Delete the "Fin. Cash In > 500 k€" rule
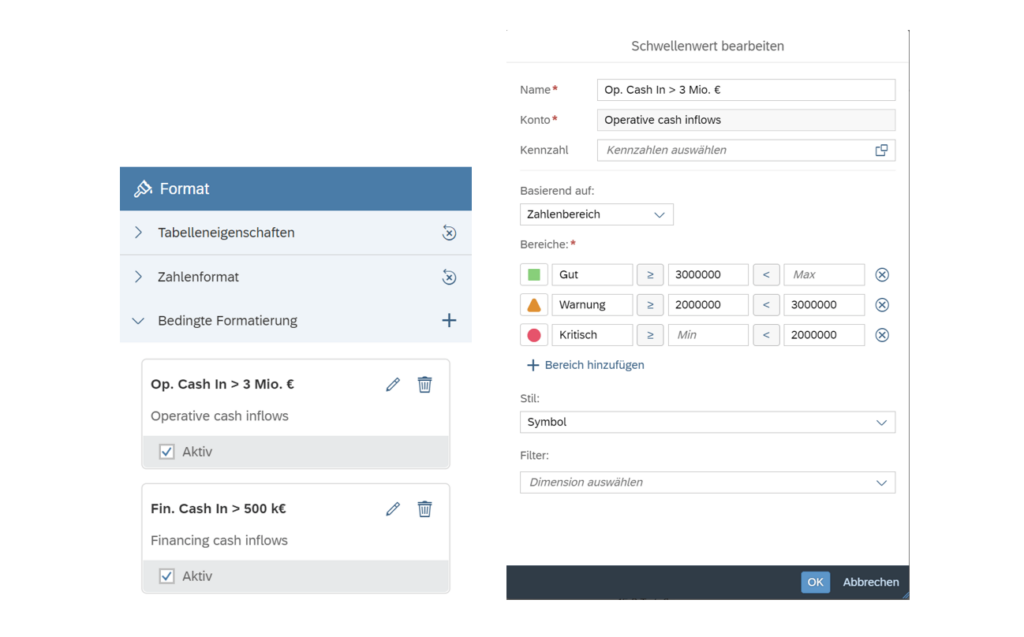The height and width of the screenshot is (637, 1024). point(424,508)
